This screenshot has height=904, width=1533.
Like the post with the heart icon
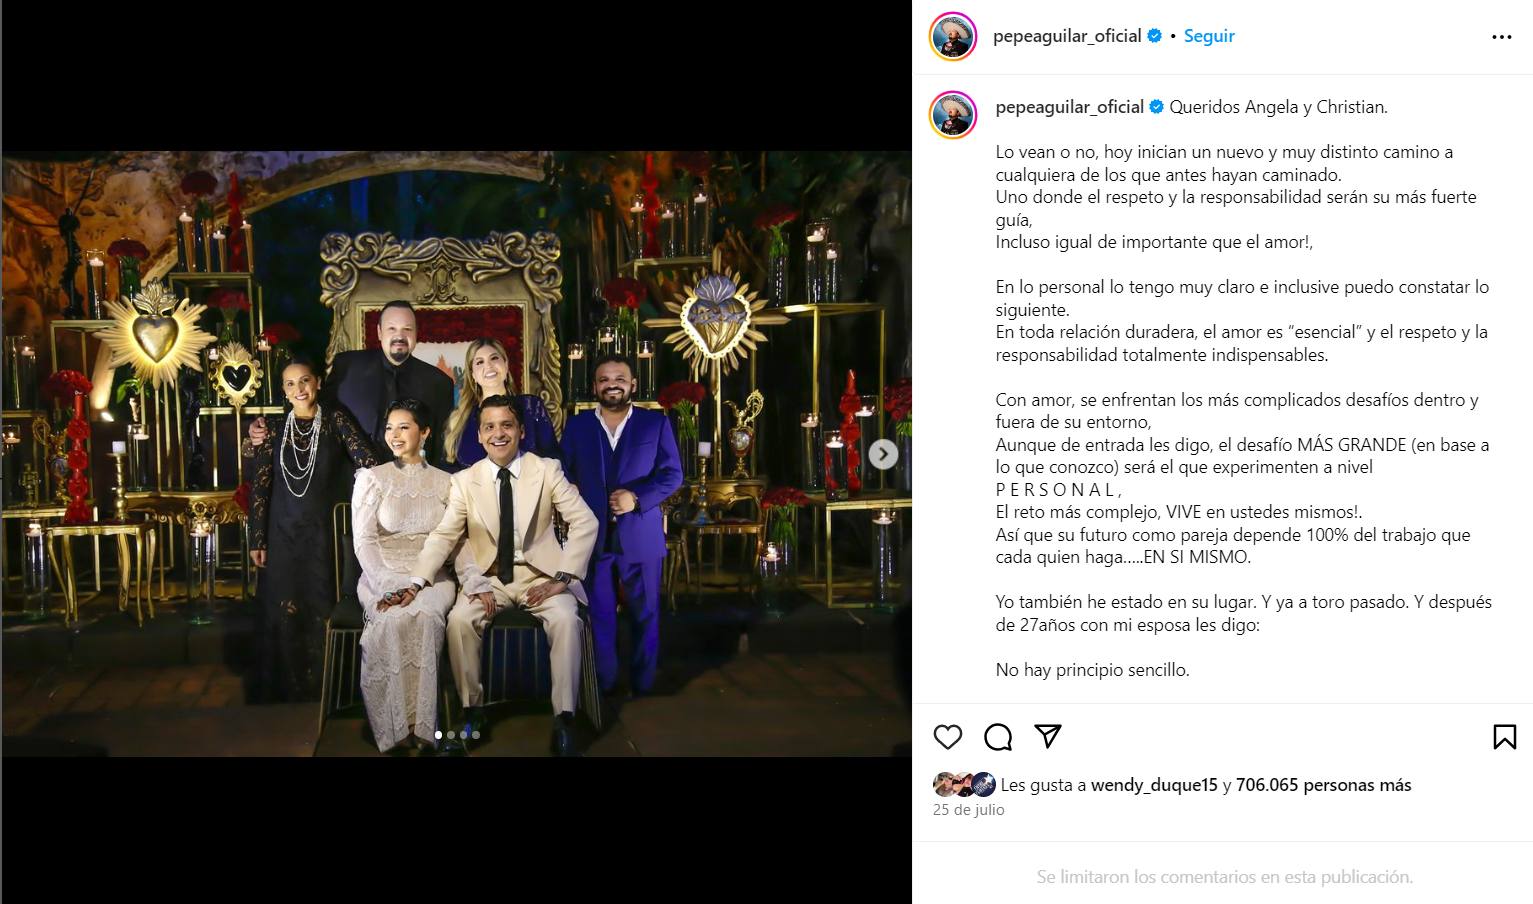tap(947, 737)
